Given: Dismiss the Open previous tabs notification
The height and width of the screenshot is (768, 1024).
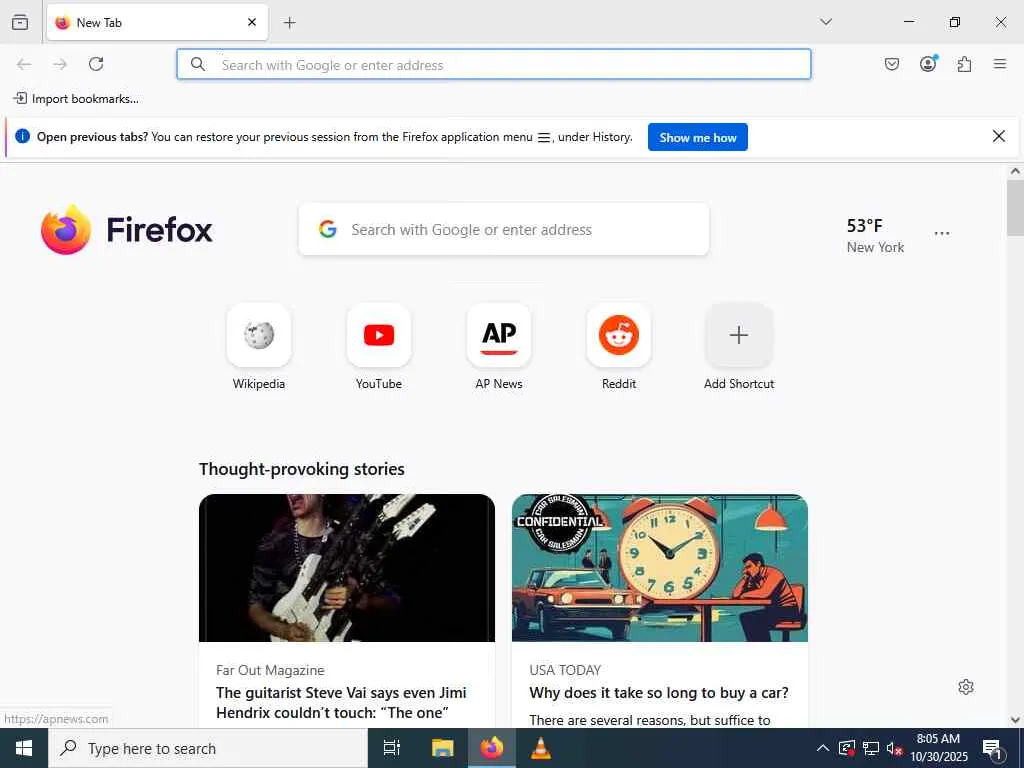Looking at the screenshot, I should [x=999, y=136].
